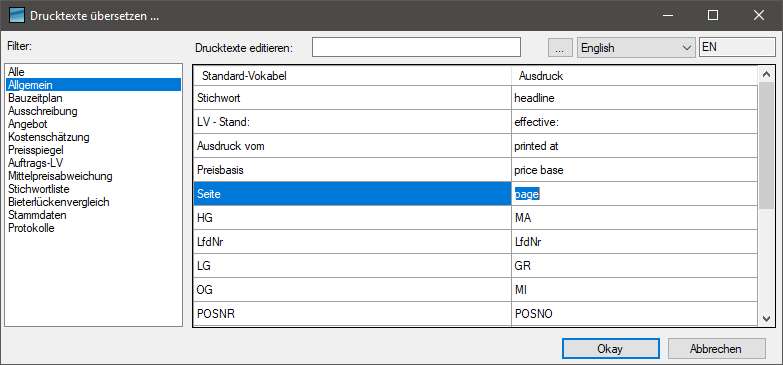This screenshot has width=783, height=365.
Task: Click the ellipsis browse button
Action: [561, 48]
